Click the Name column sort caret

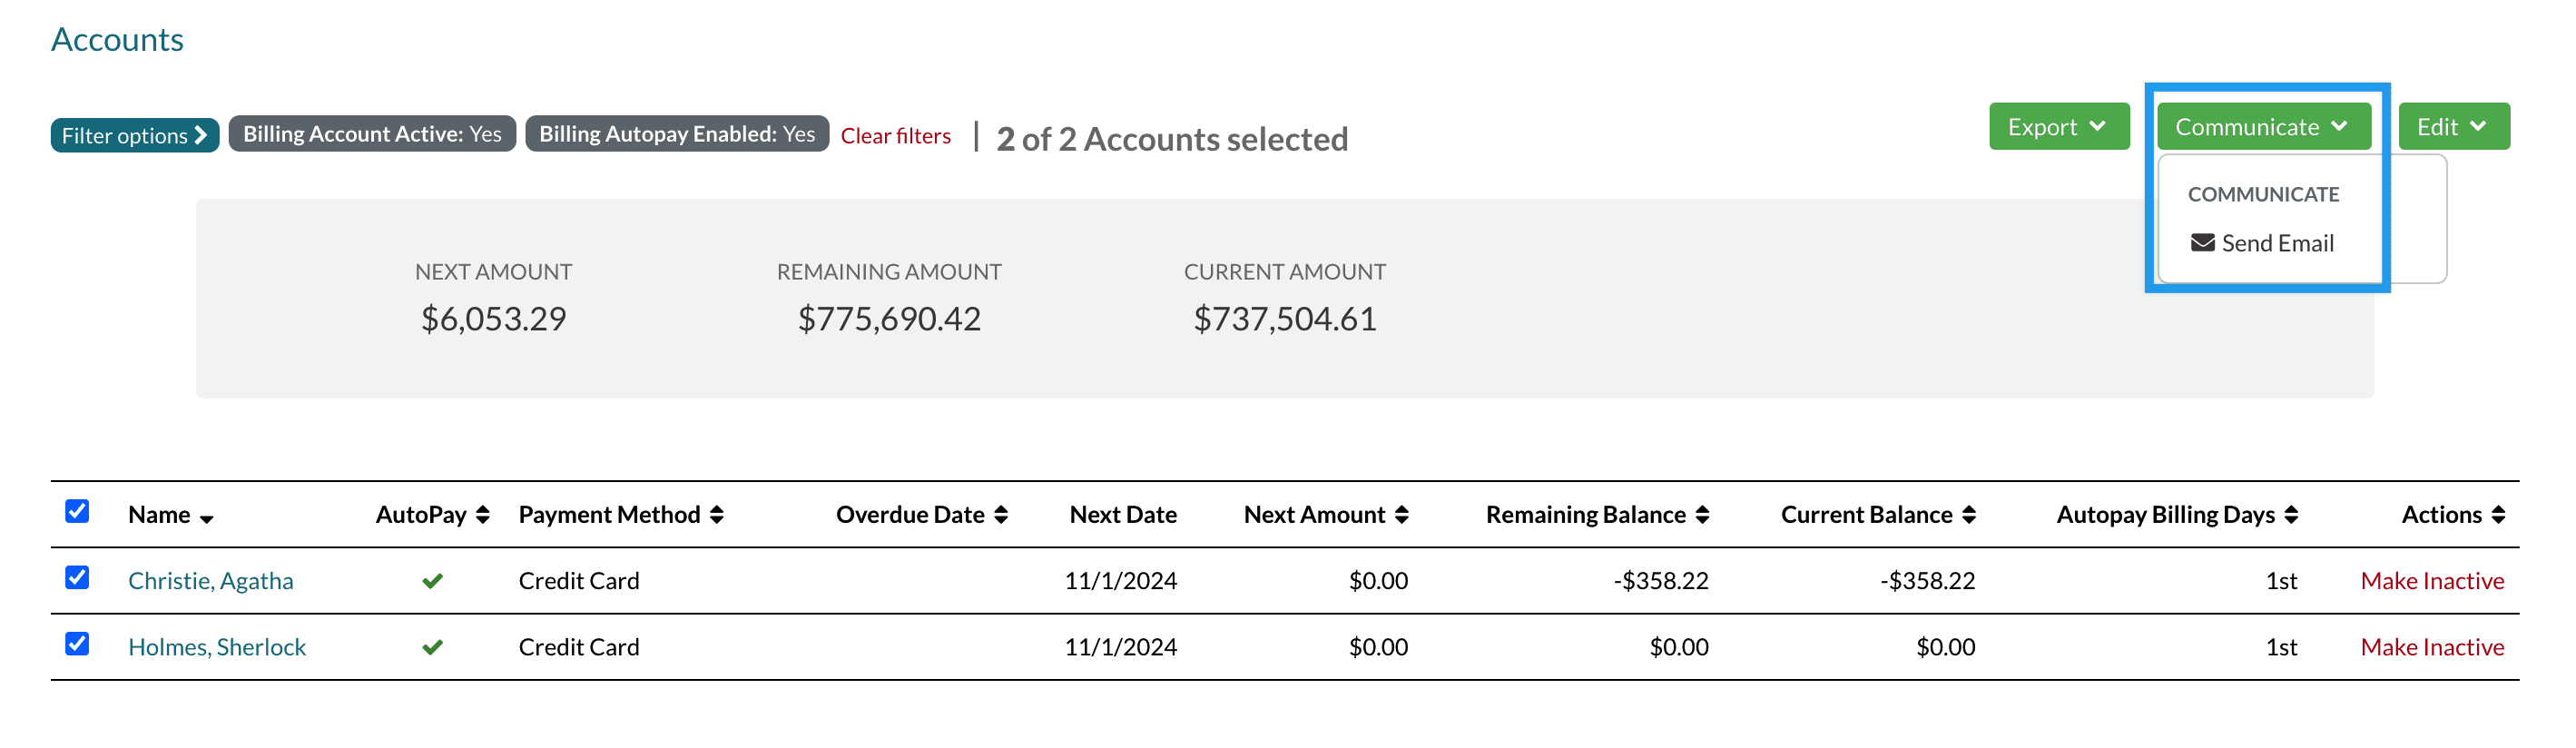click(207, 518)
